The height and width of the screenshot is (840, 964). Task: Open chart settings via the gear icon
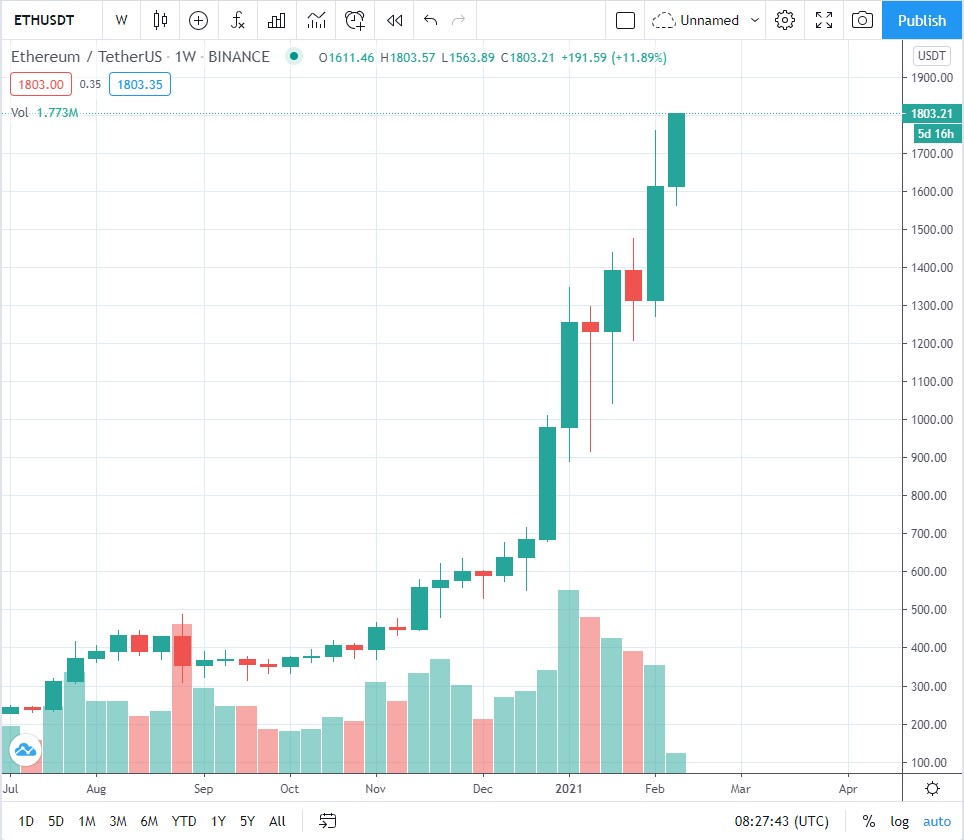[x=785, y=20]
